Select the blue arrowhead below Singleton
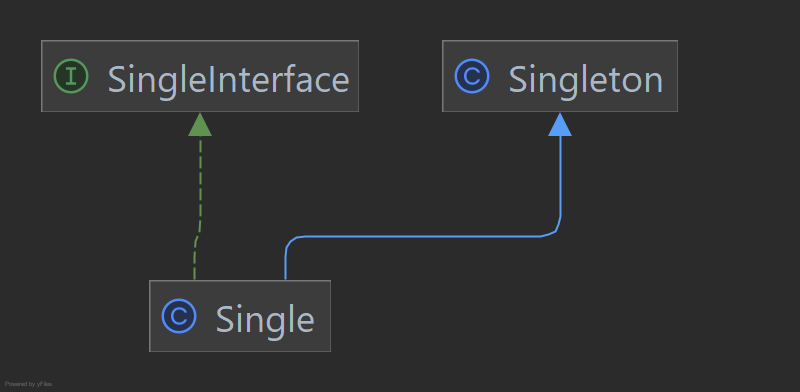800x392 pixels. (560, 124)
